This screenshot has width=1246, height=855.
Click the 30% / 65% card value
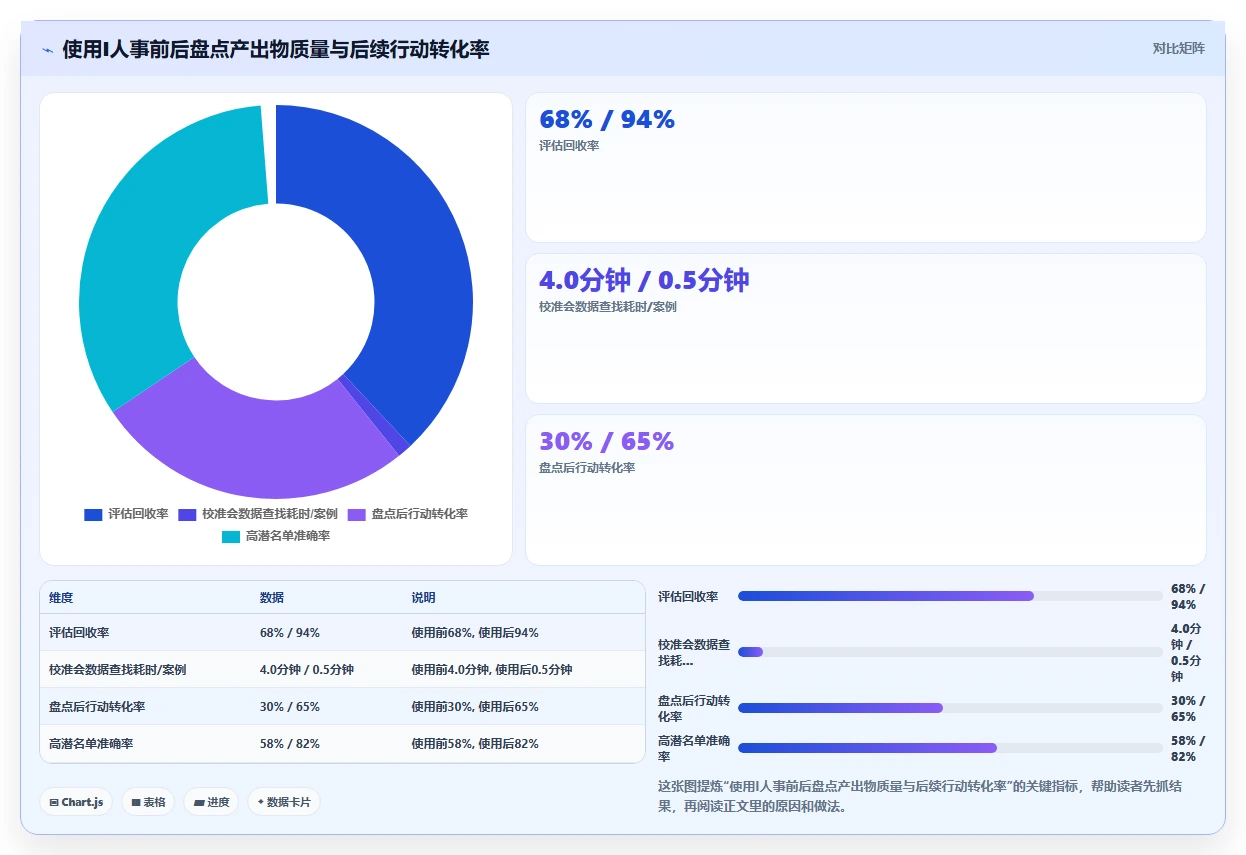point(607,442)
